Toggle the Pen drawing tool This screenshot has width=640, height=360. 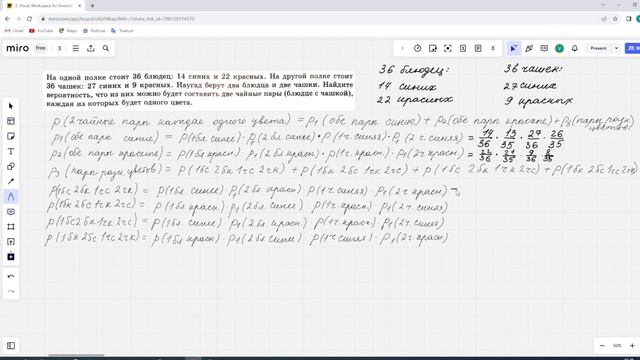11,197
